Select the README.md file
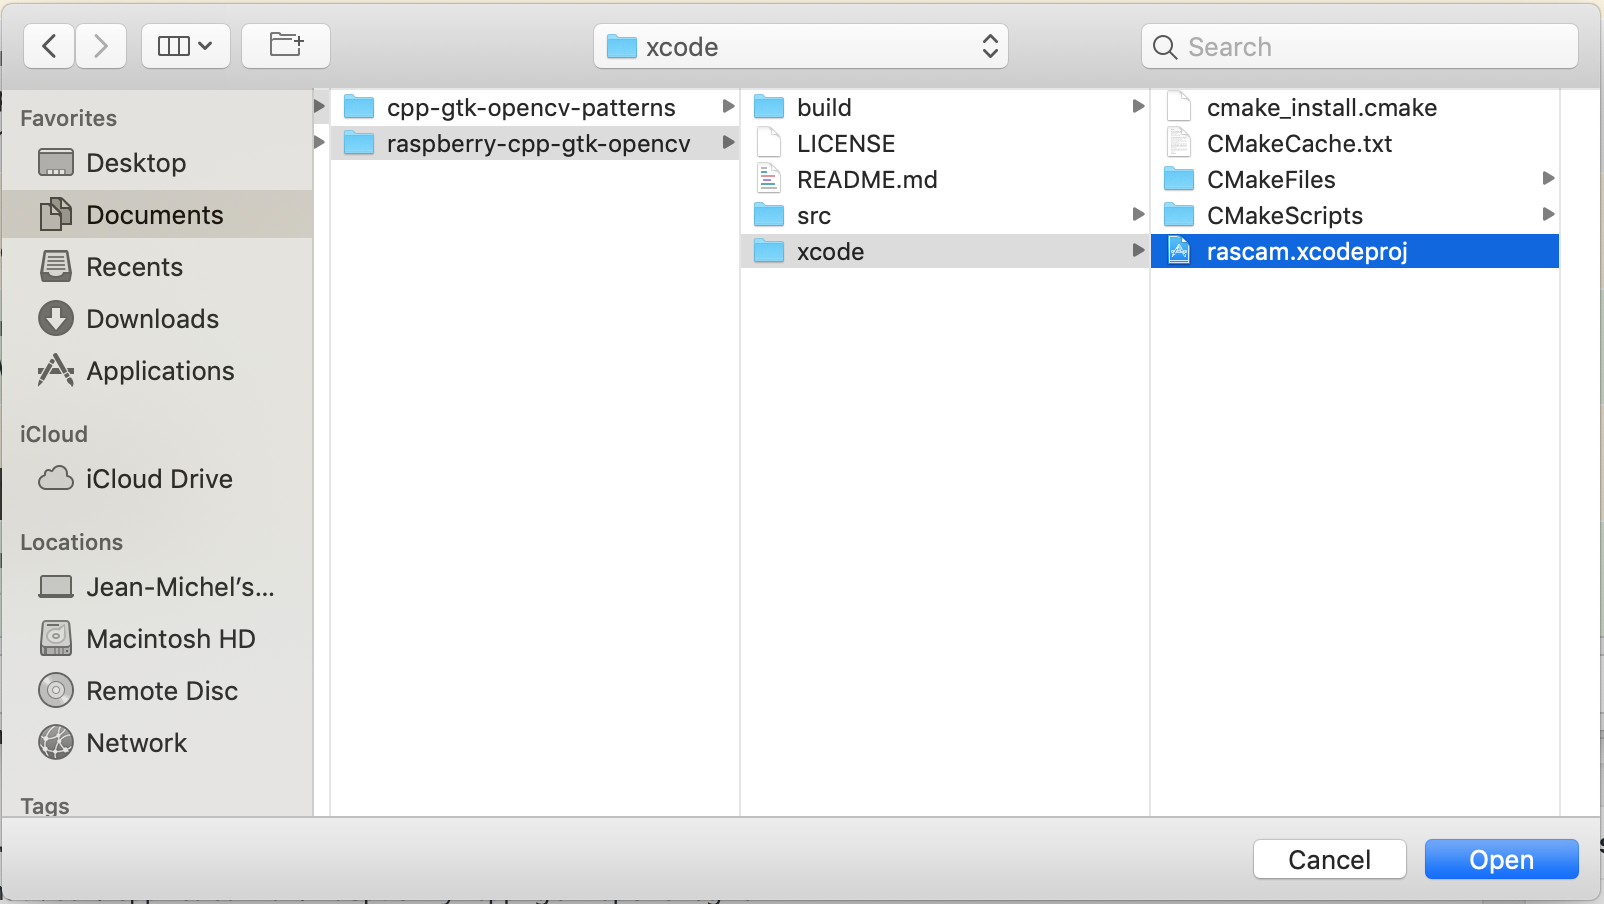This screenshot has height=904, width=1604. (945, 179)
